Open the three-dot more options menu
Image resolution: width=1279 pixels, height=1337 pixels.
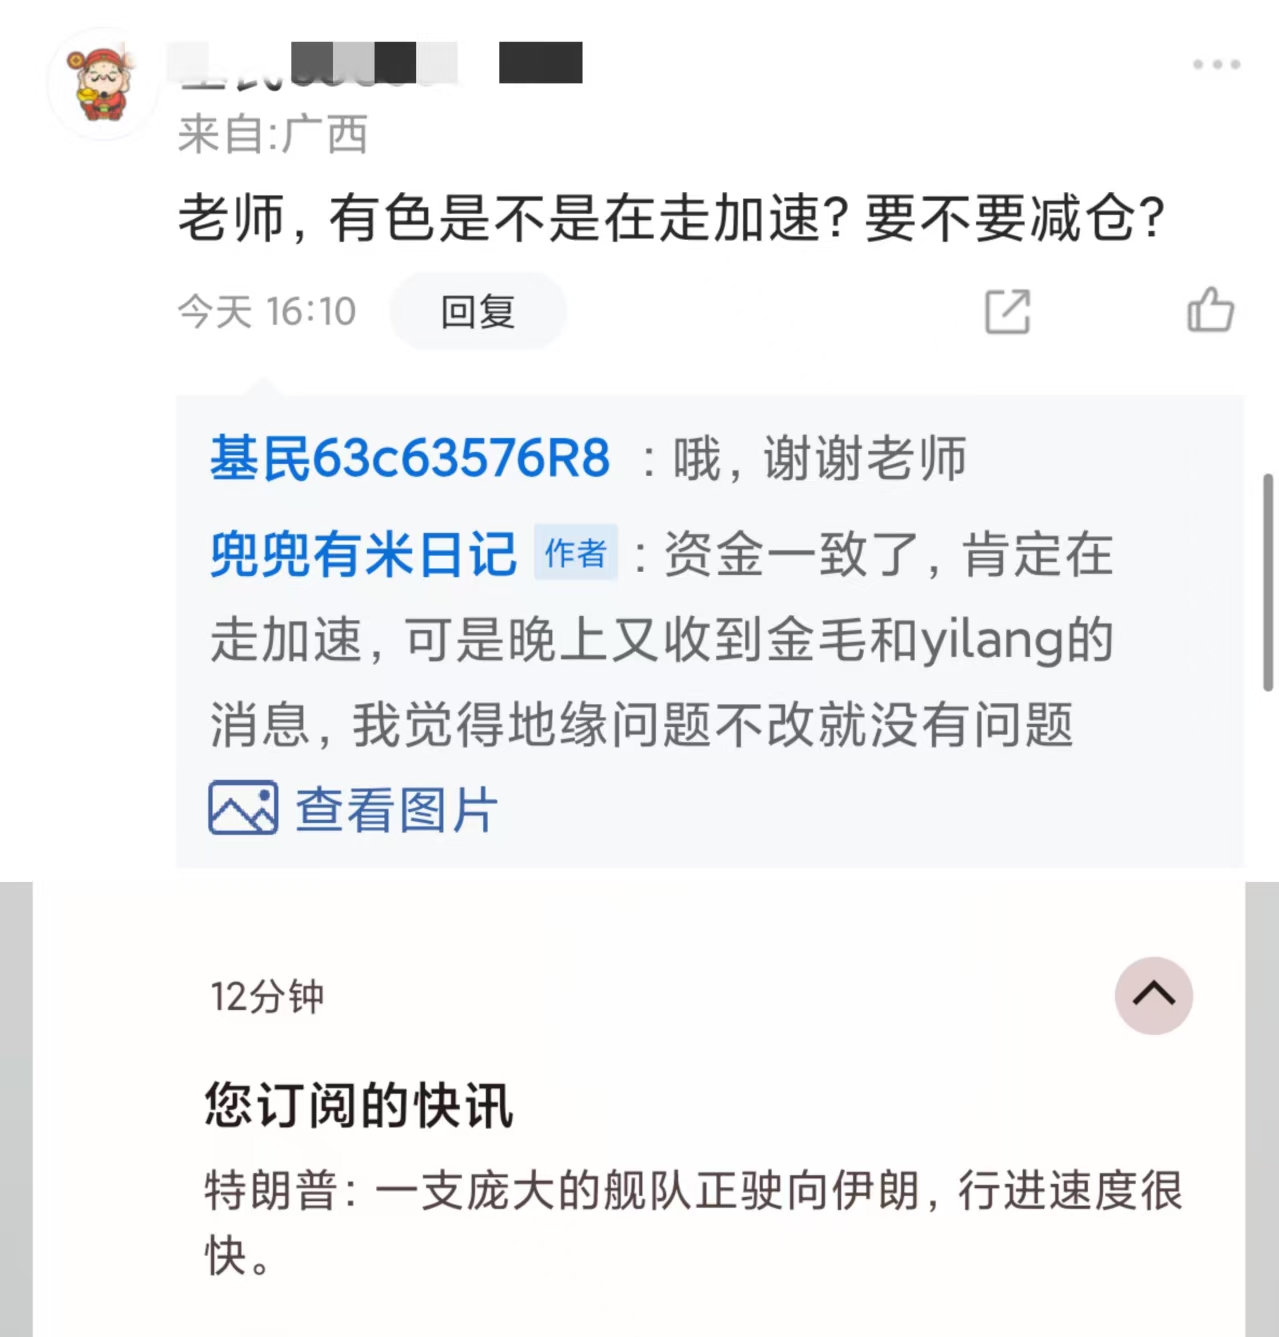click(x=1216, y=64)
